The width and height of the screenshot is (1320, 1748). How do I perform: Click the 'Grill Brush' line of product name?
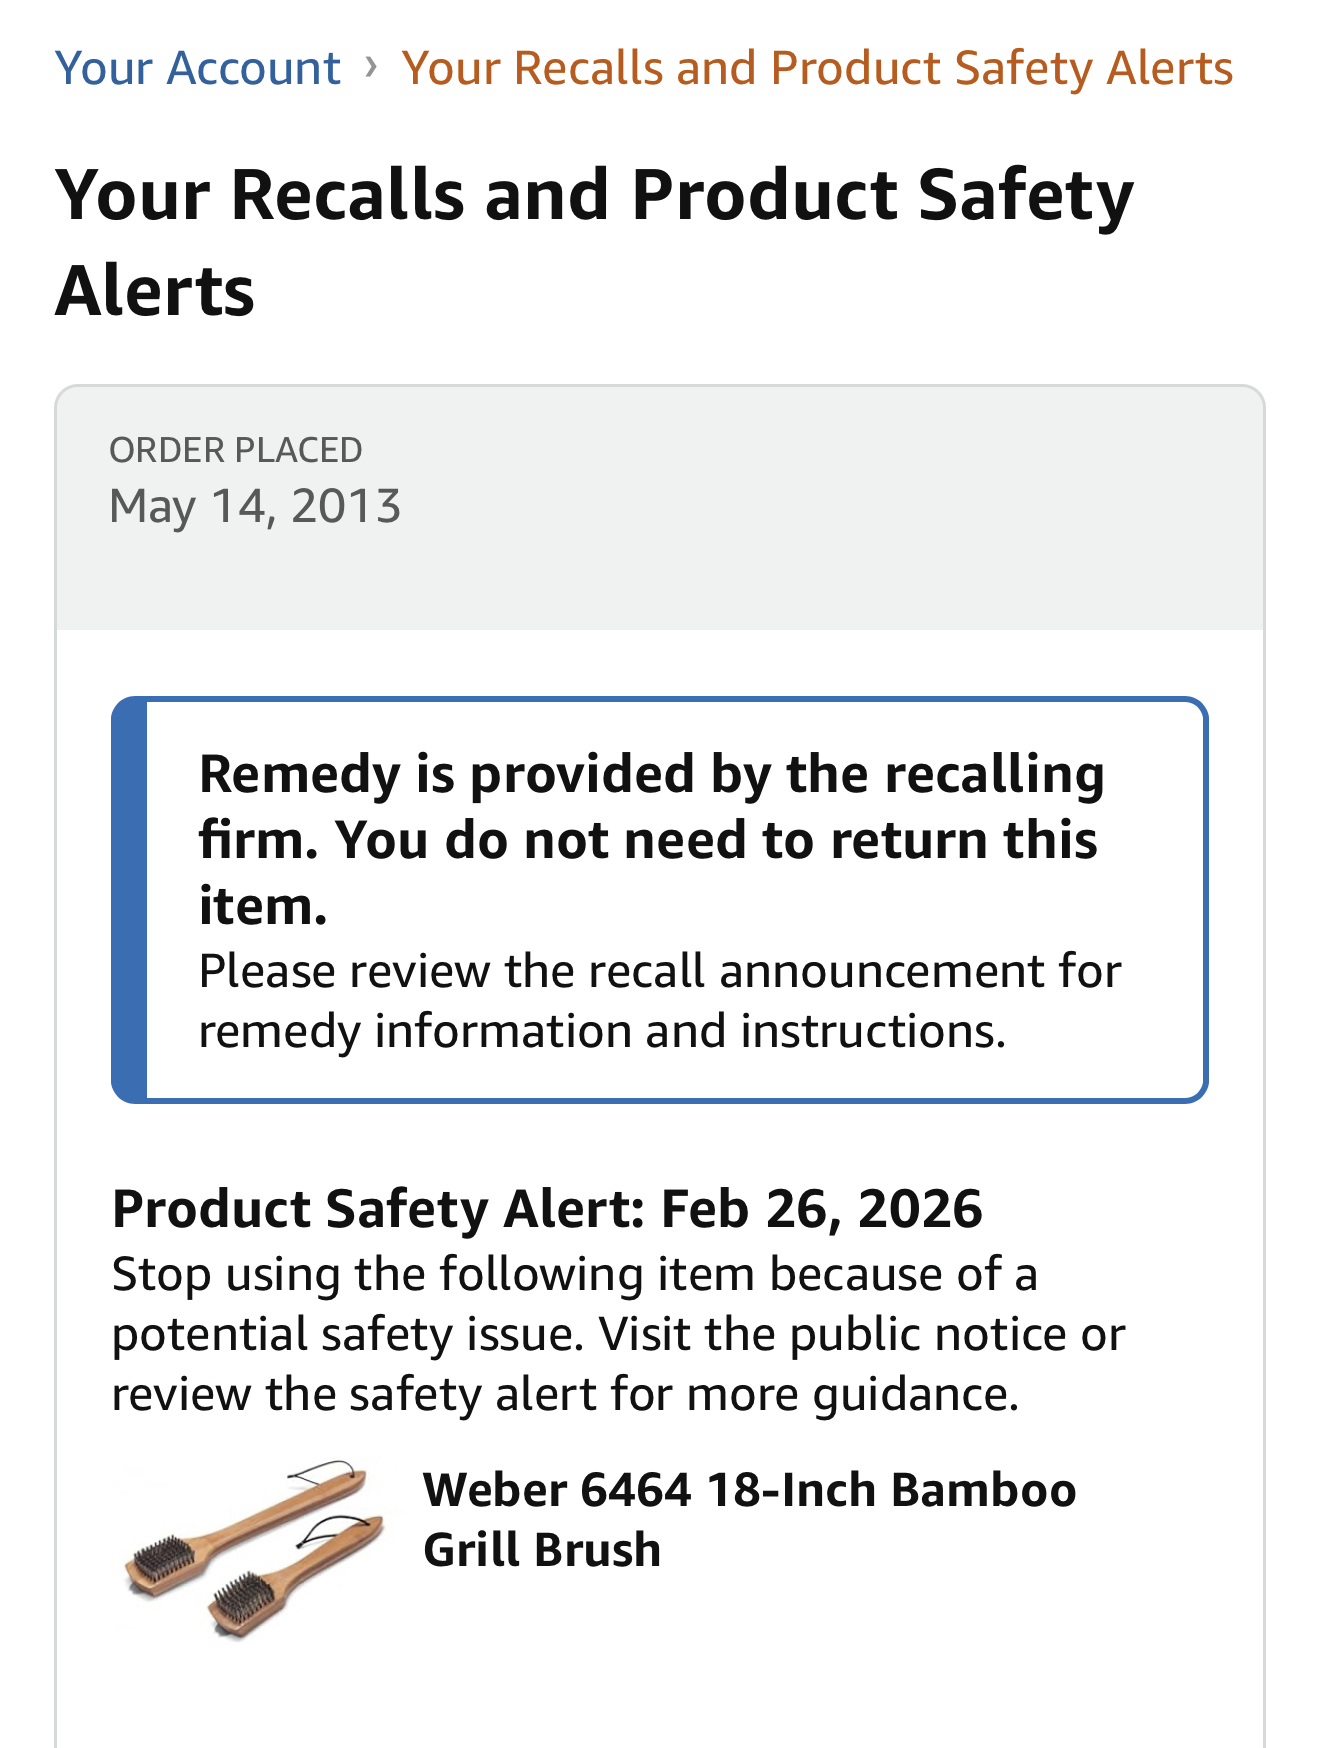coord(541,1550)
